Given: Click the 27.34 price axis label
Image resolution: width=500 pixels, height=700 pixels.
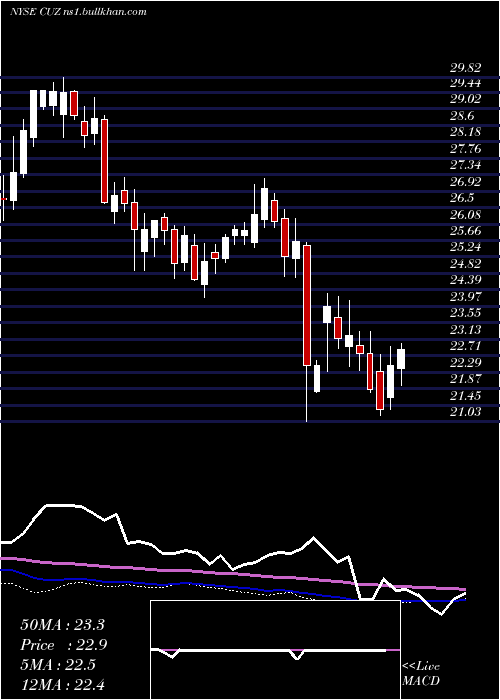Looking at the screenshot, I should pyautogui.click(x=466, y=165).
